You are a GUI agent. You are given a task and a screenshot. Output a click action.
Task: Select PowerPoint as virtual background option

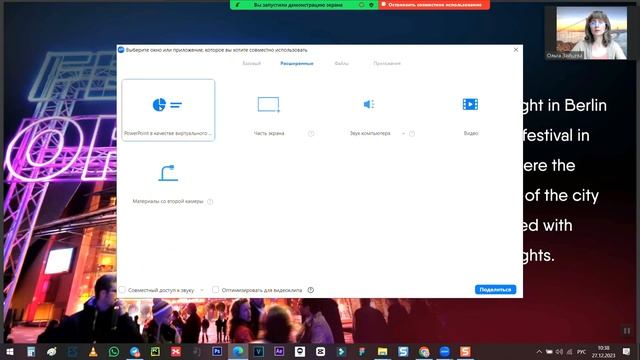(x=168, y=110)
